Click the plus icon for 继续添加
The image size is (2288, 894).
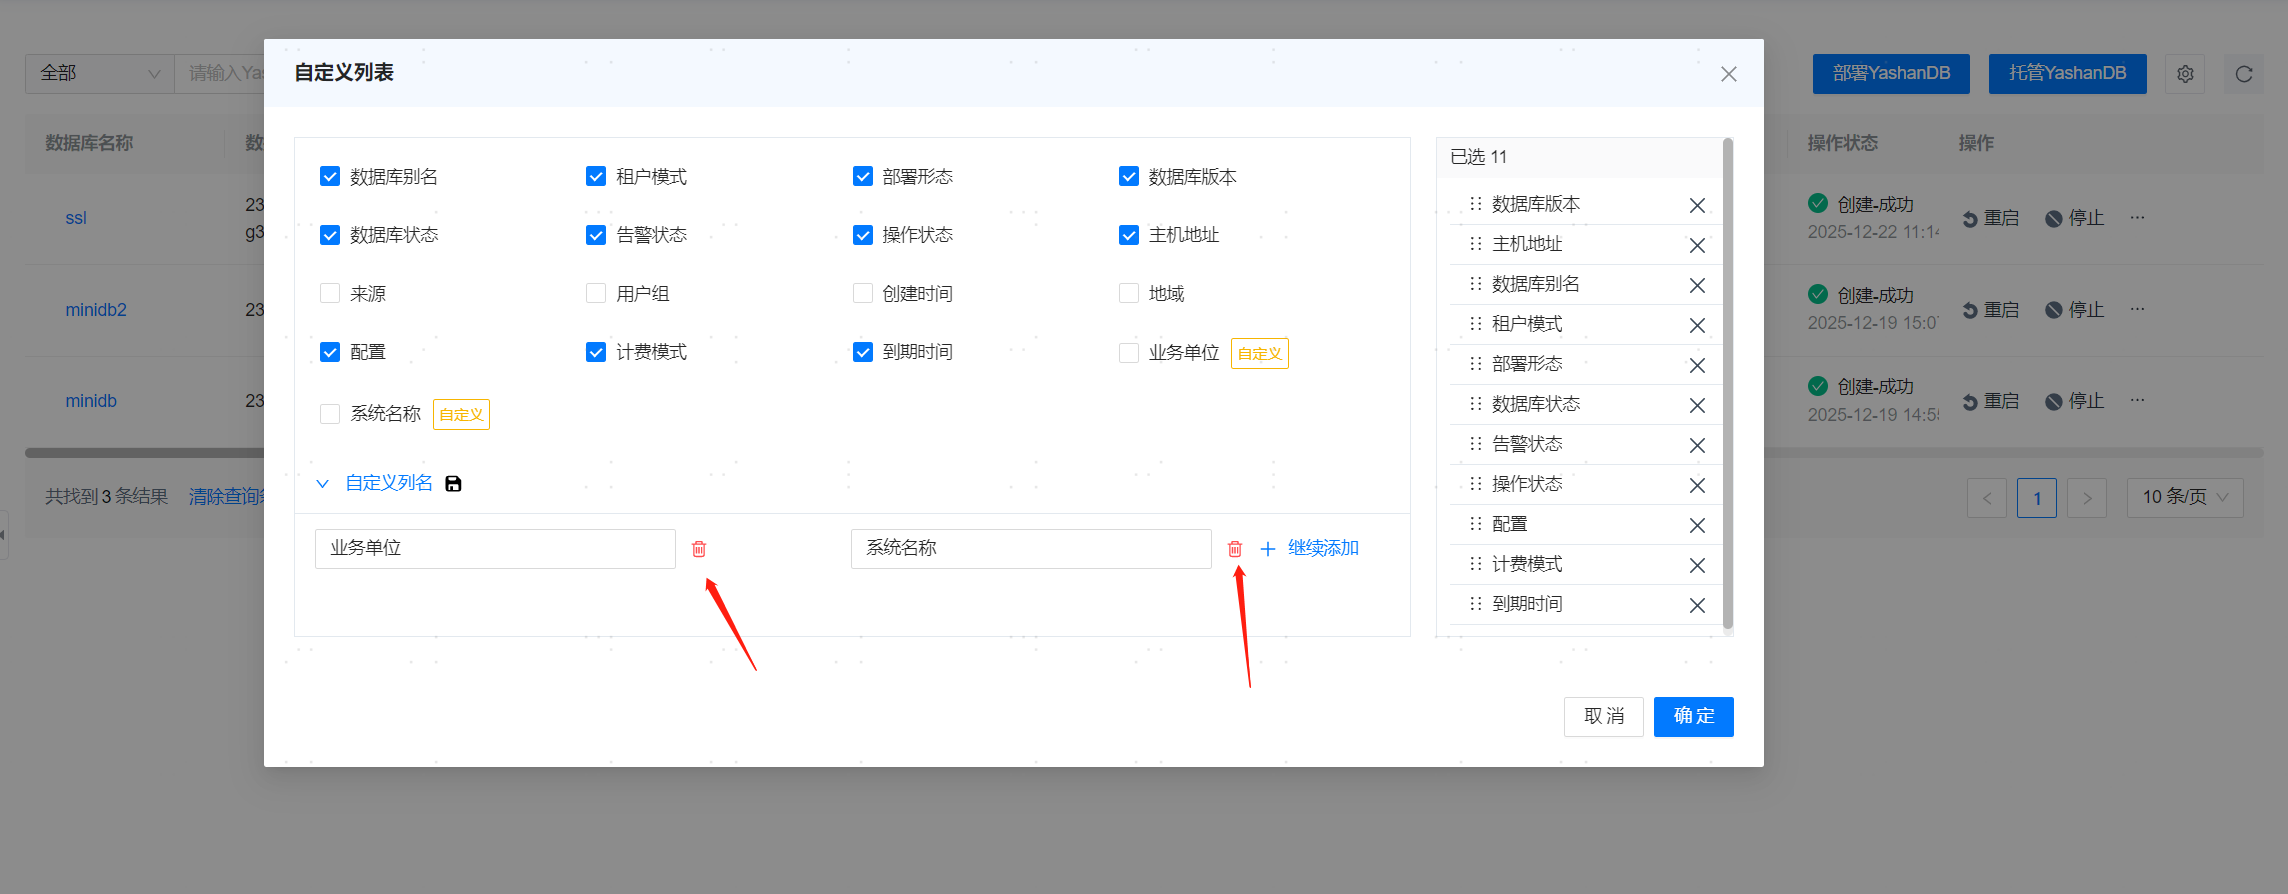coord(1268,549)
